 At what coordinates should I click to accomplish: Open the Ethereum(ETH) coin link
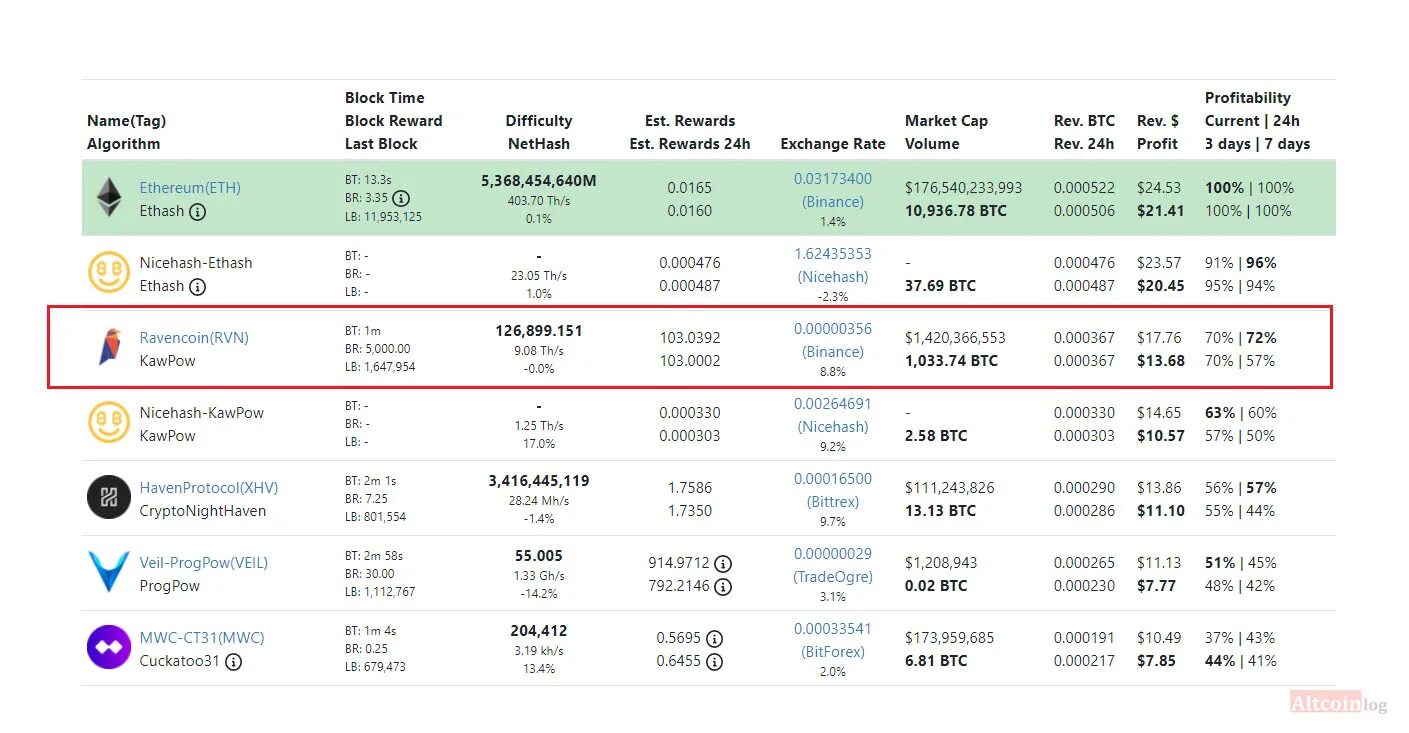190,188
